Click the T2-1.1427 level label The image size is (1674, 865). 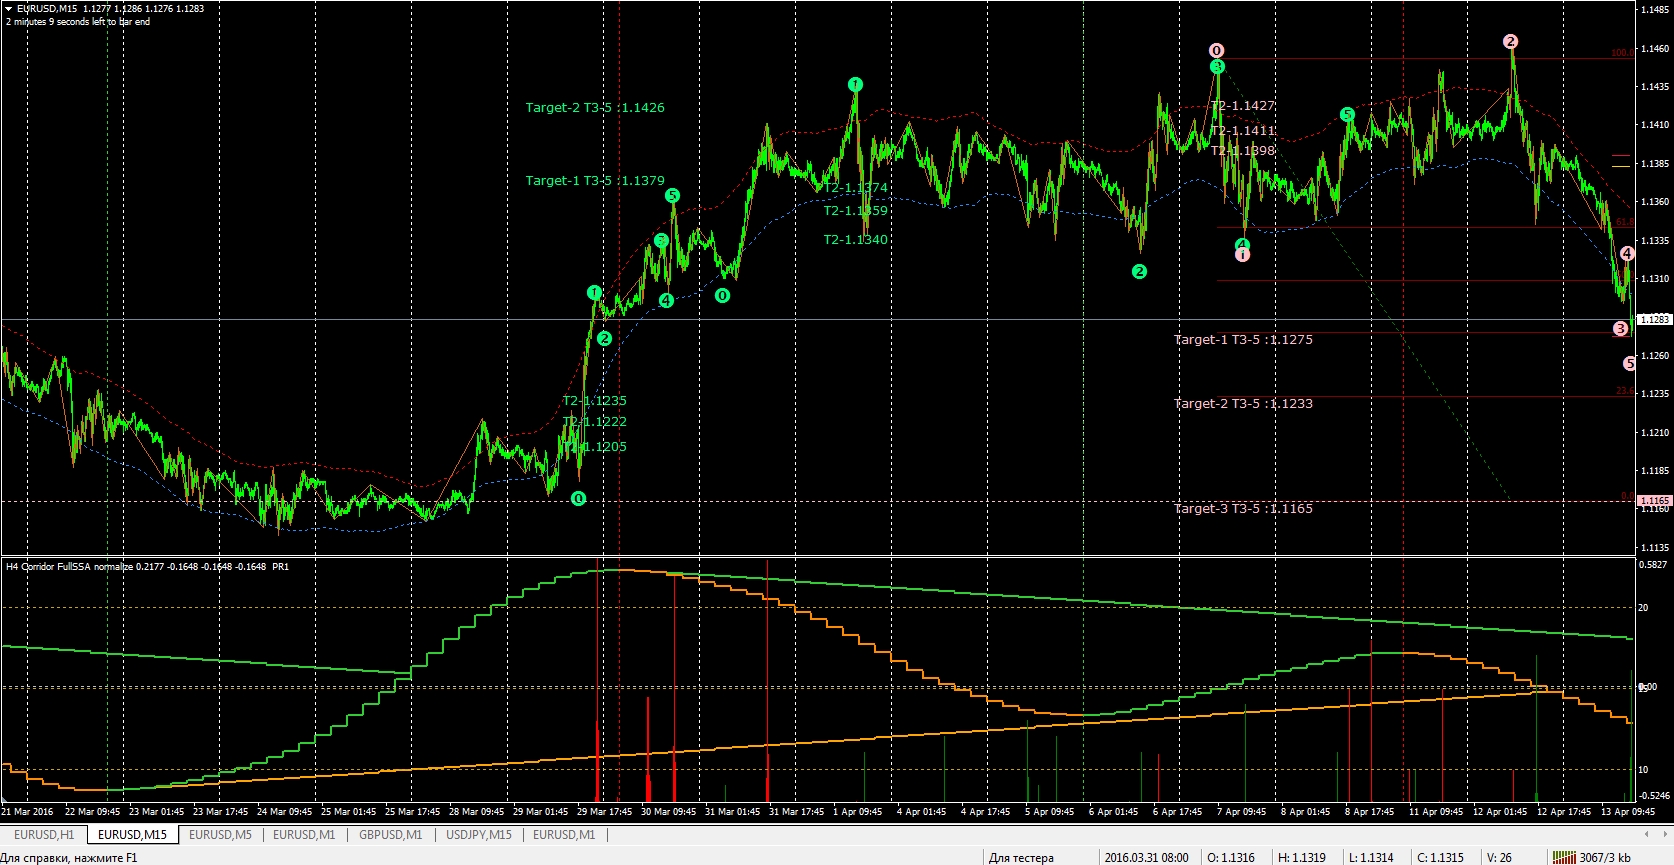[1243, 106]
